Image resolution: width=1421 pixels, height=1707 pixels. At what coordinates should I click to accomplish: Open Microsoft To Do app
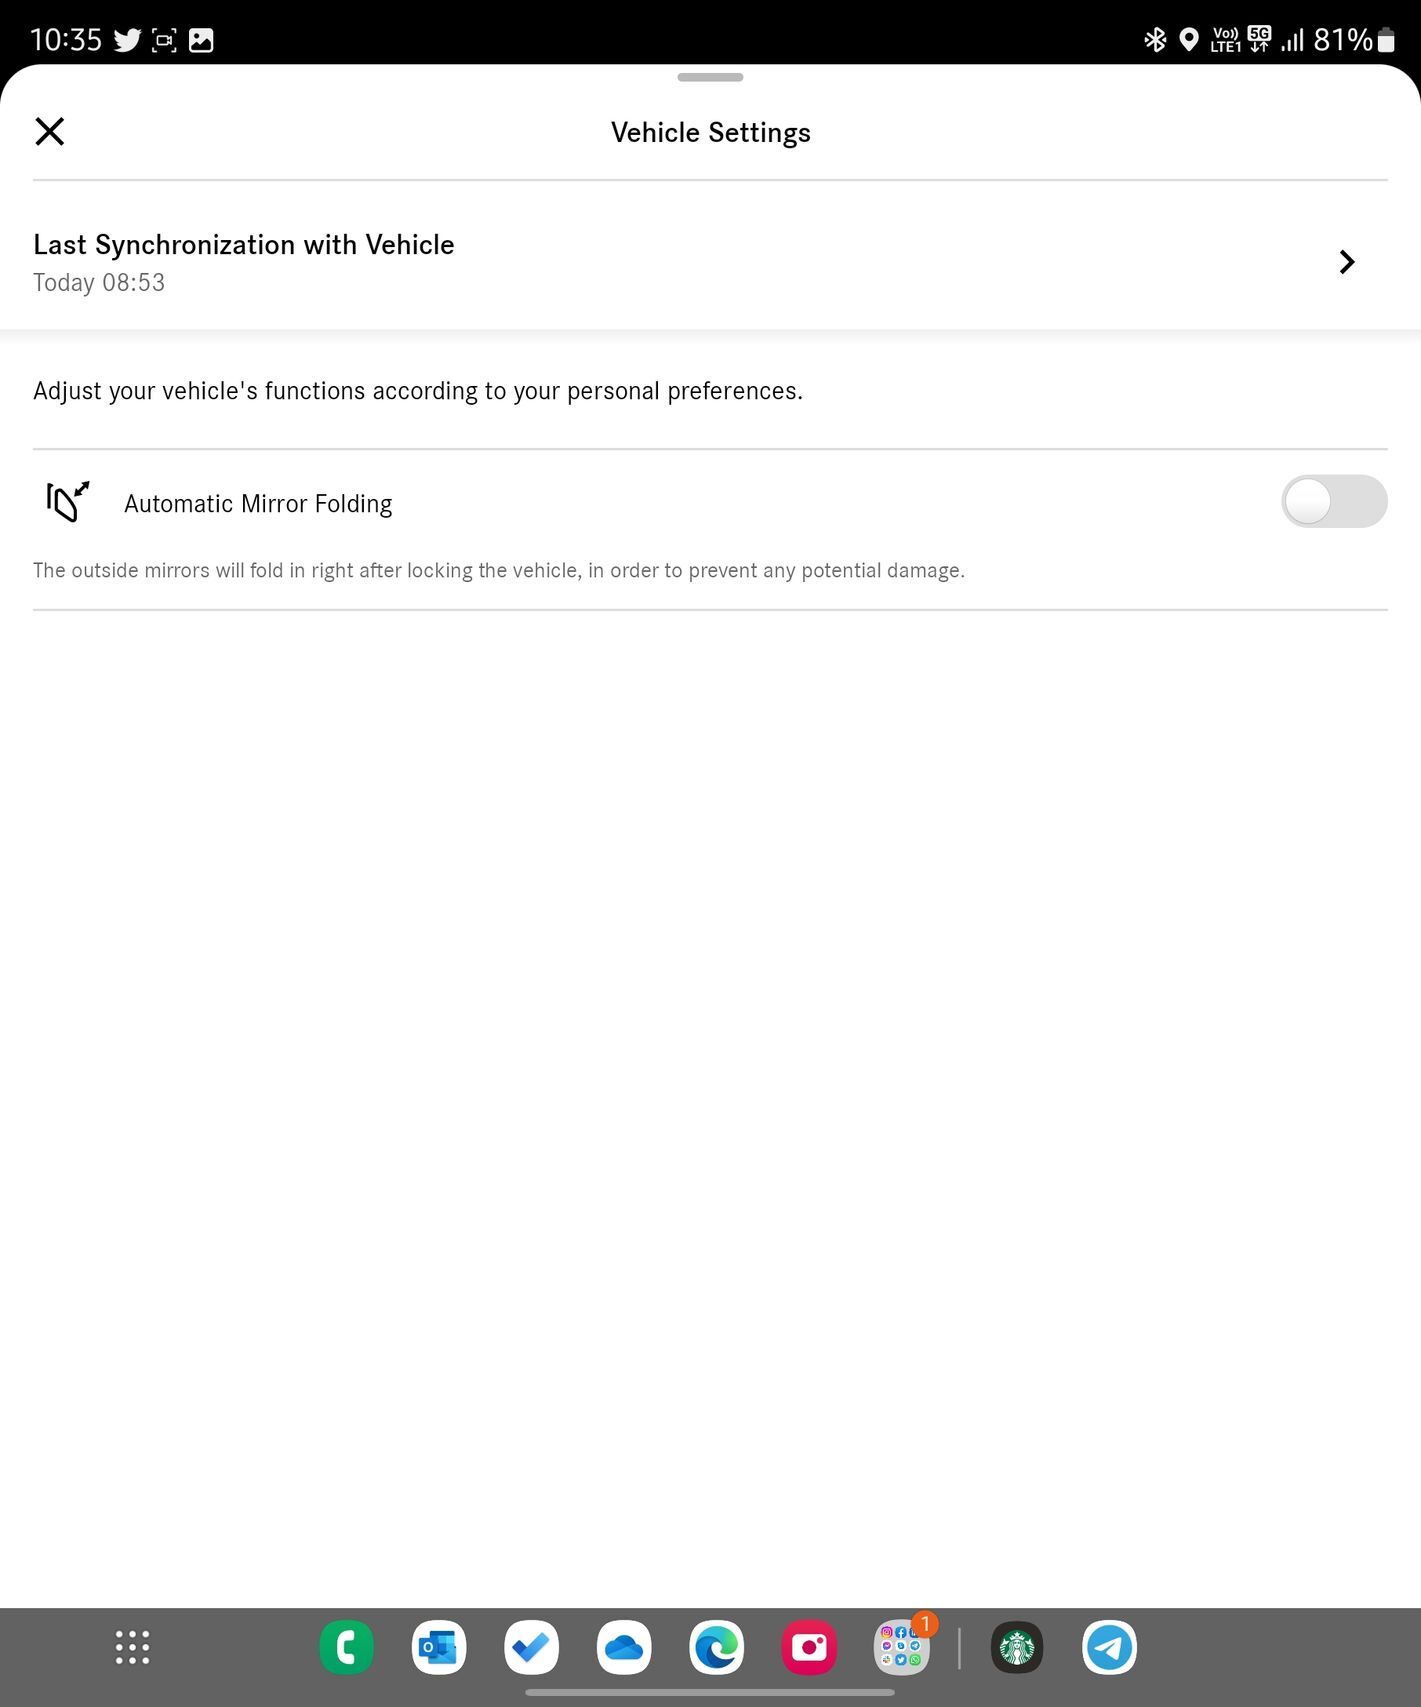click(531, 1647)
